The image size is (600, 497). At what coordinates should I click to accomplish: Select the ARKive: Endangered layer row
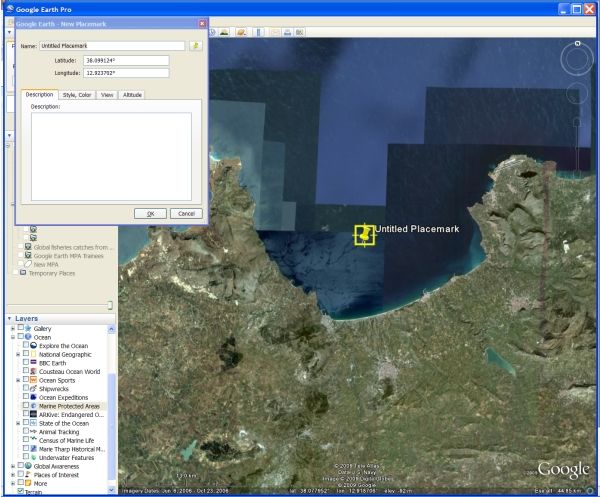click(x=65, y=414)
